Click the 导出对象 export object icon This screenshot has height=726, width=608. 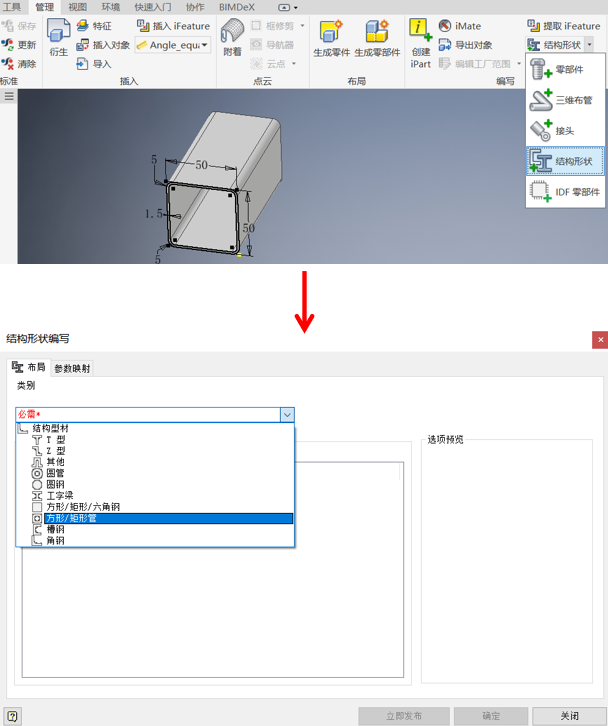[445, 45]
